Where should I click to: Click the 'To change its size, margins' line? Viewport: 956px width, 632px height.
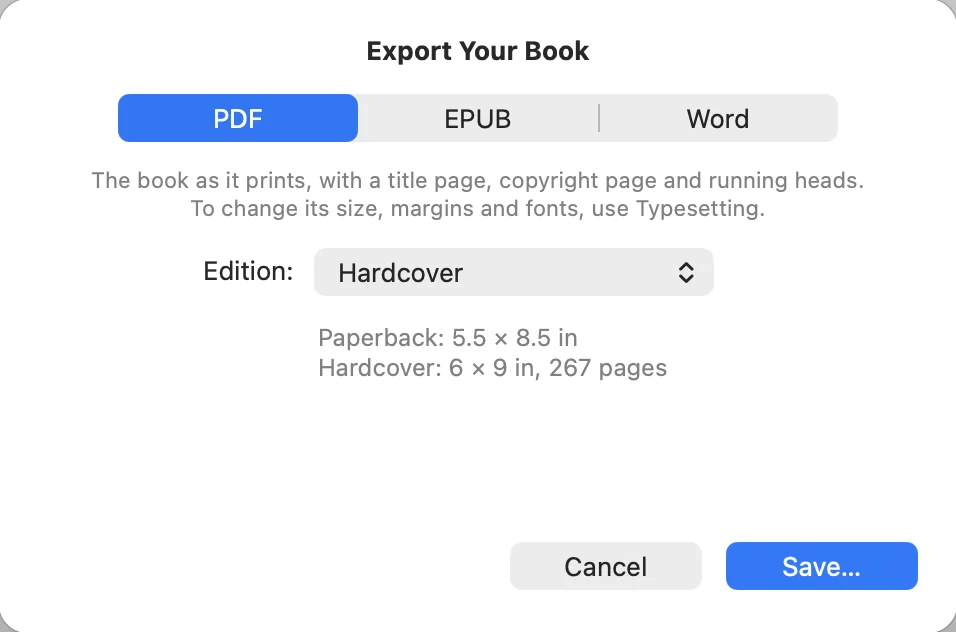pyautogui.click(x=478, y=208)
